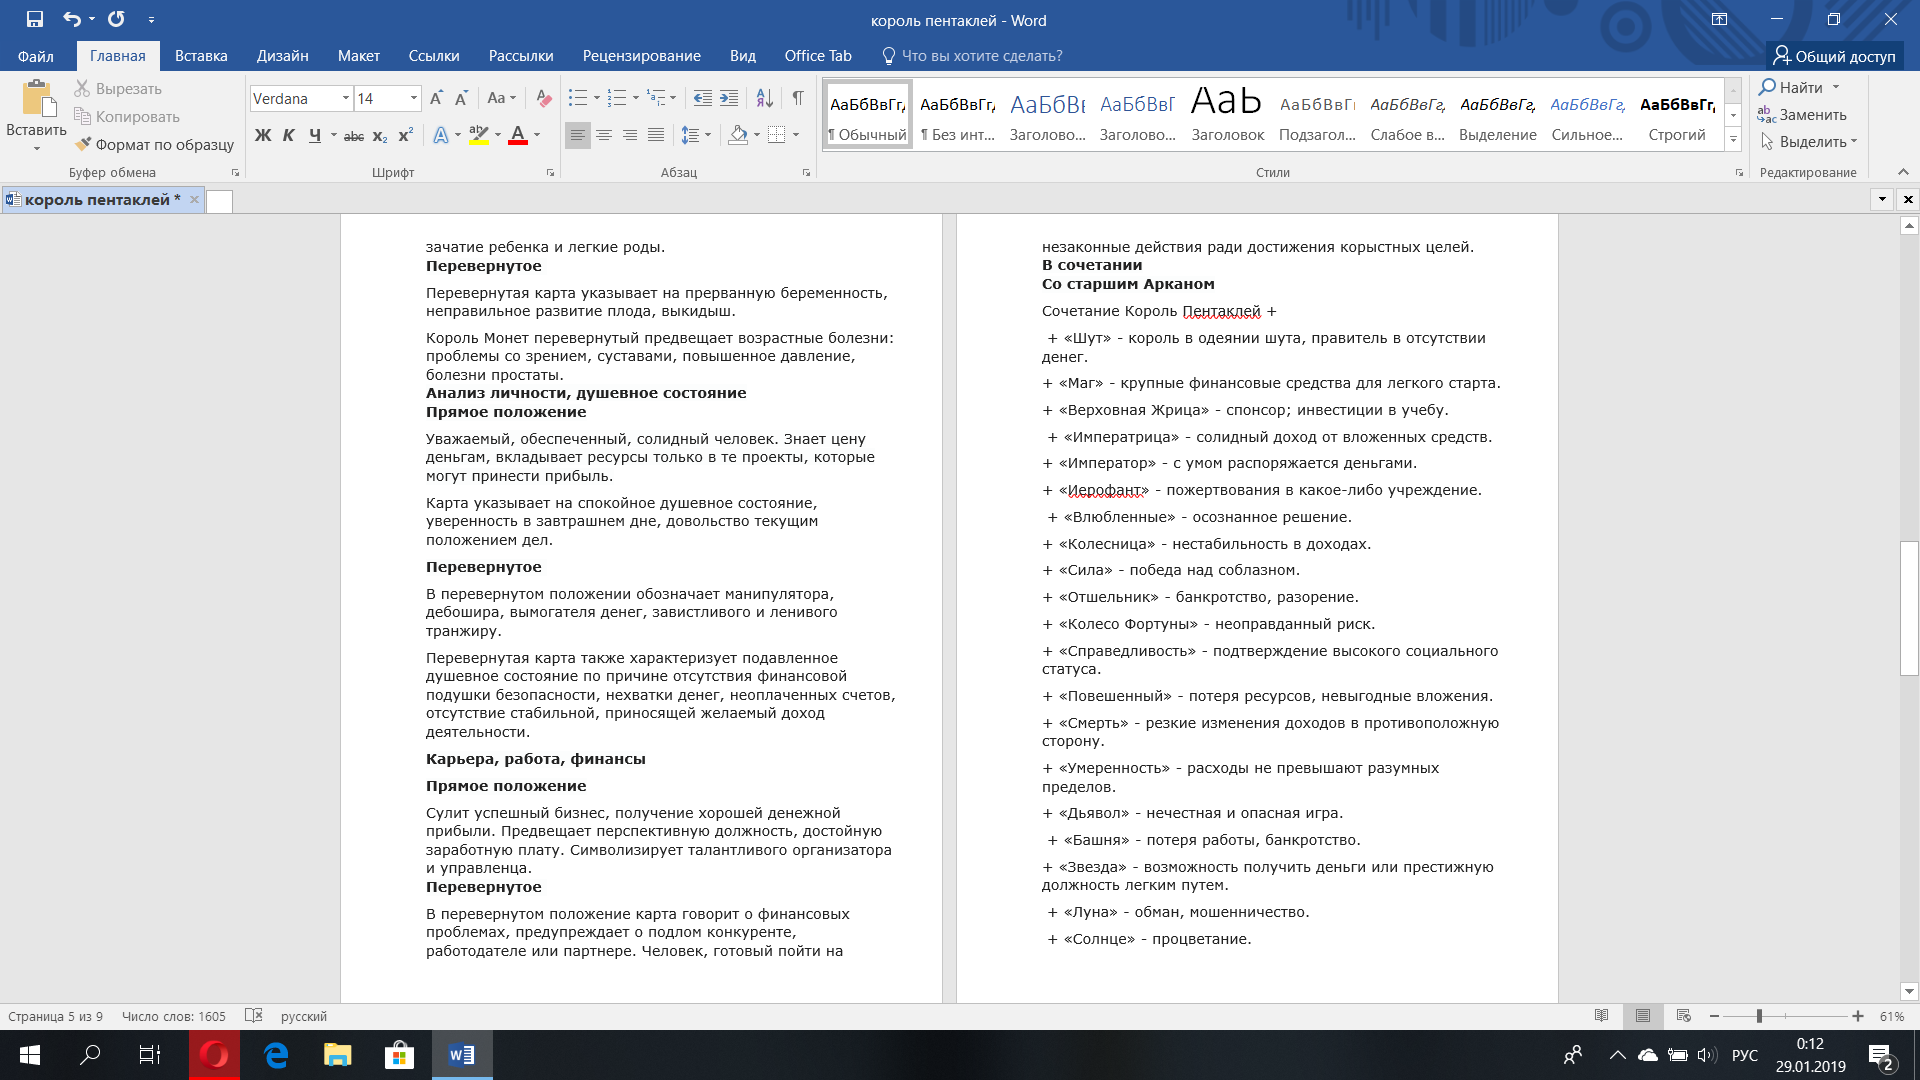Select the Format Painter brush
Screen dimensions: 1920x1080
[x=82, y=144]
